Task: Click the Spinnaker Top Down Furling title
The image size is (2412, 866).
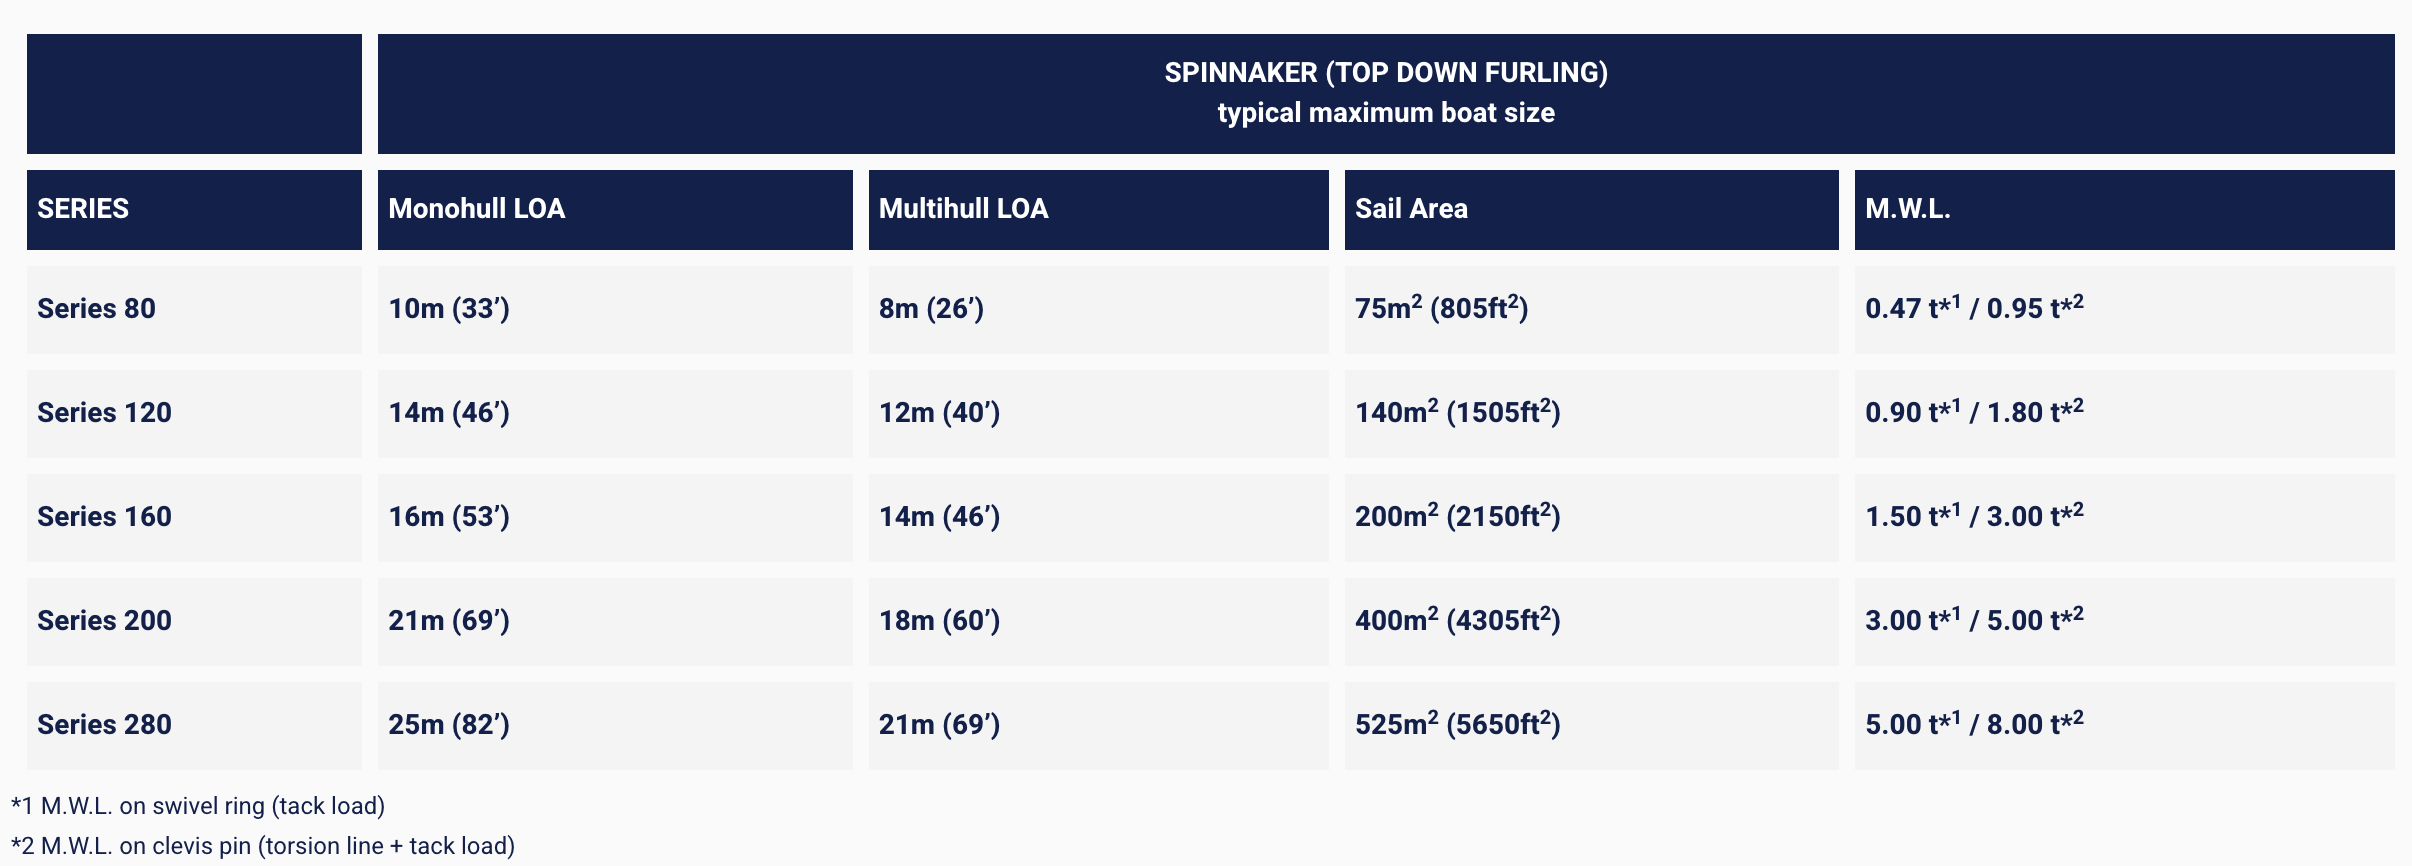Action: point(1385,74)
